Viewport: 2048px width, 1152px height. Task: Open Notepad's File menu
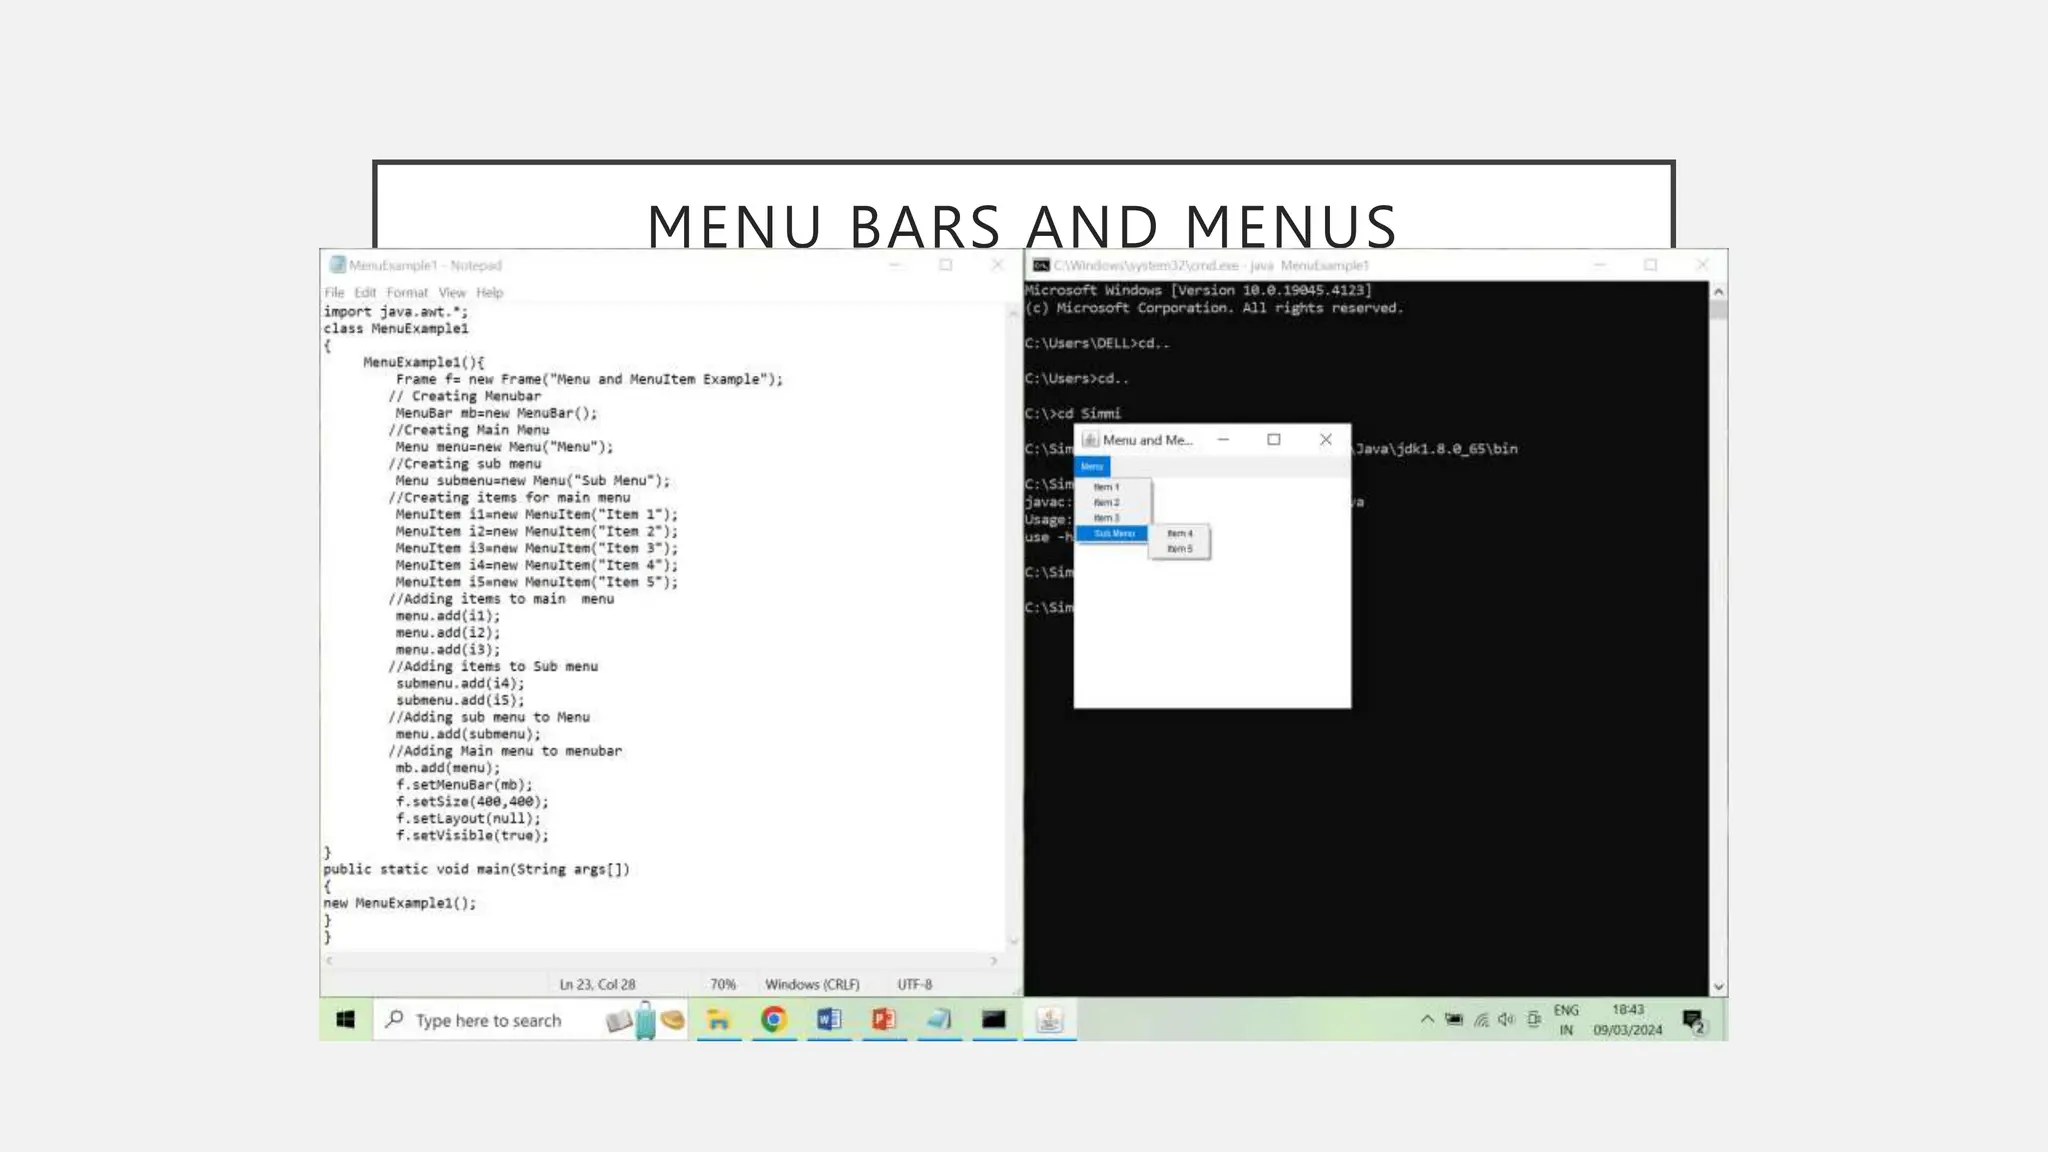pos(334,293)
